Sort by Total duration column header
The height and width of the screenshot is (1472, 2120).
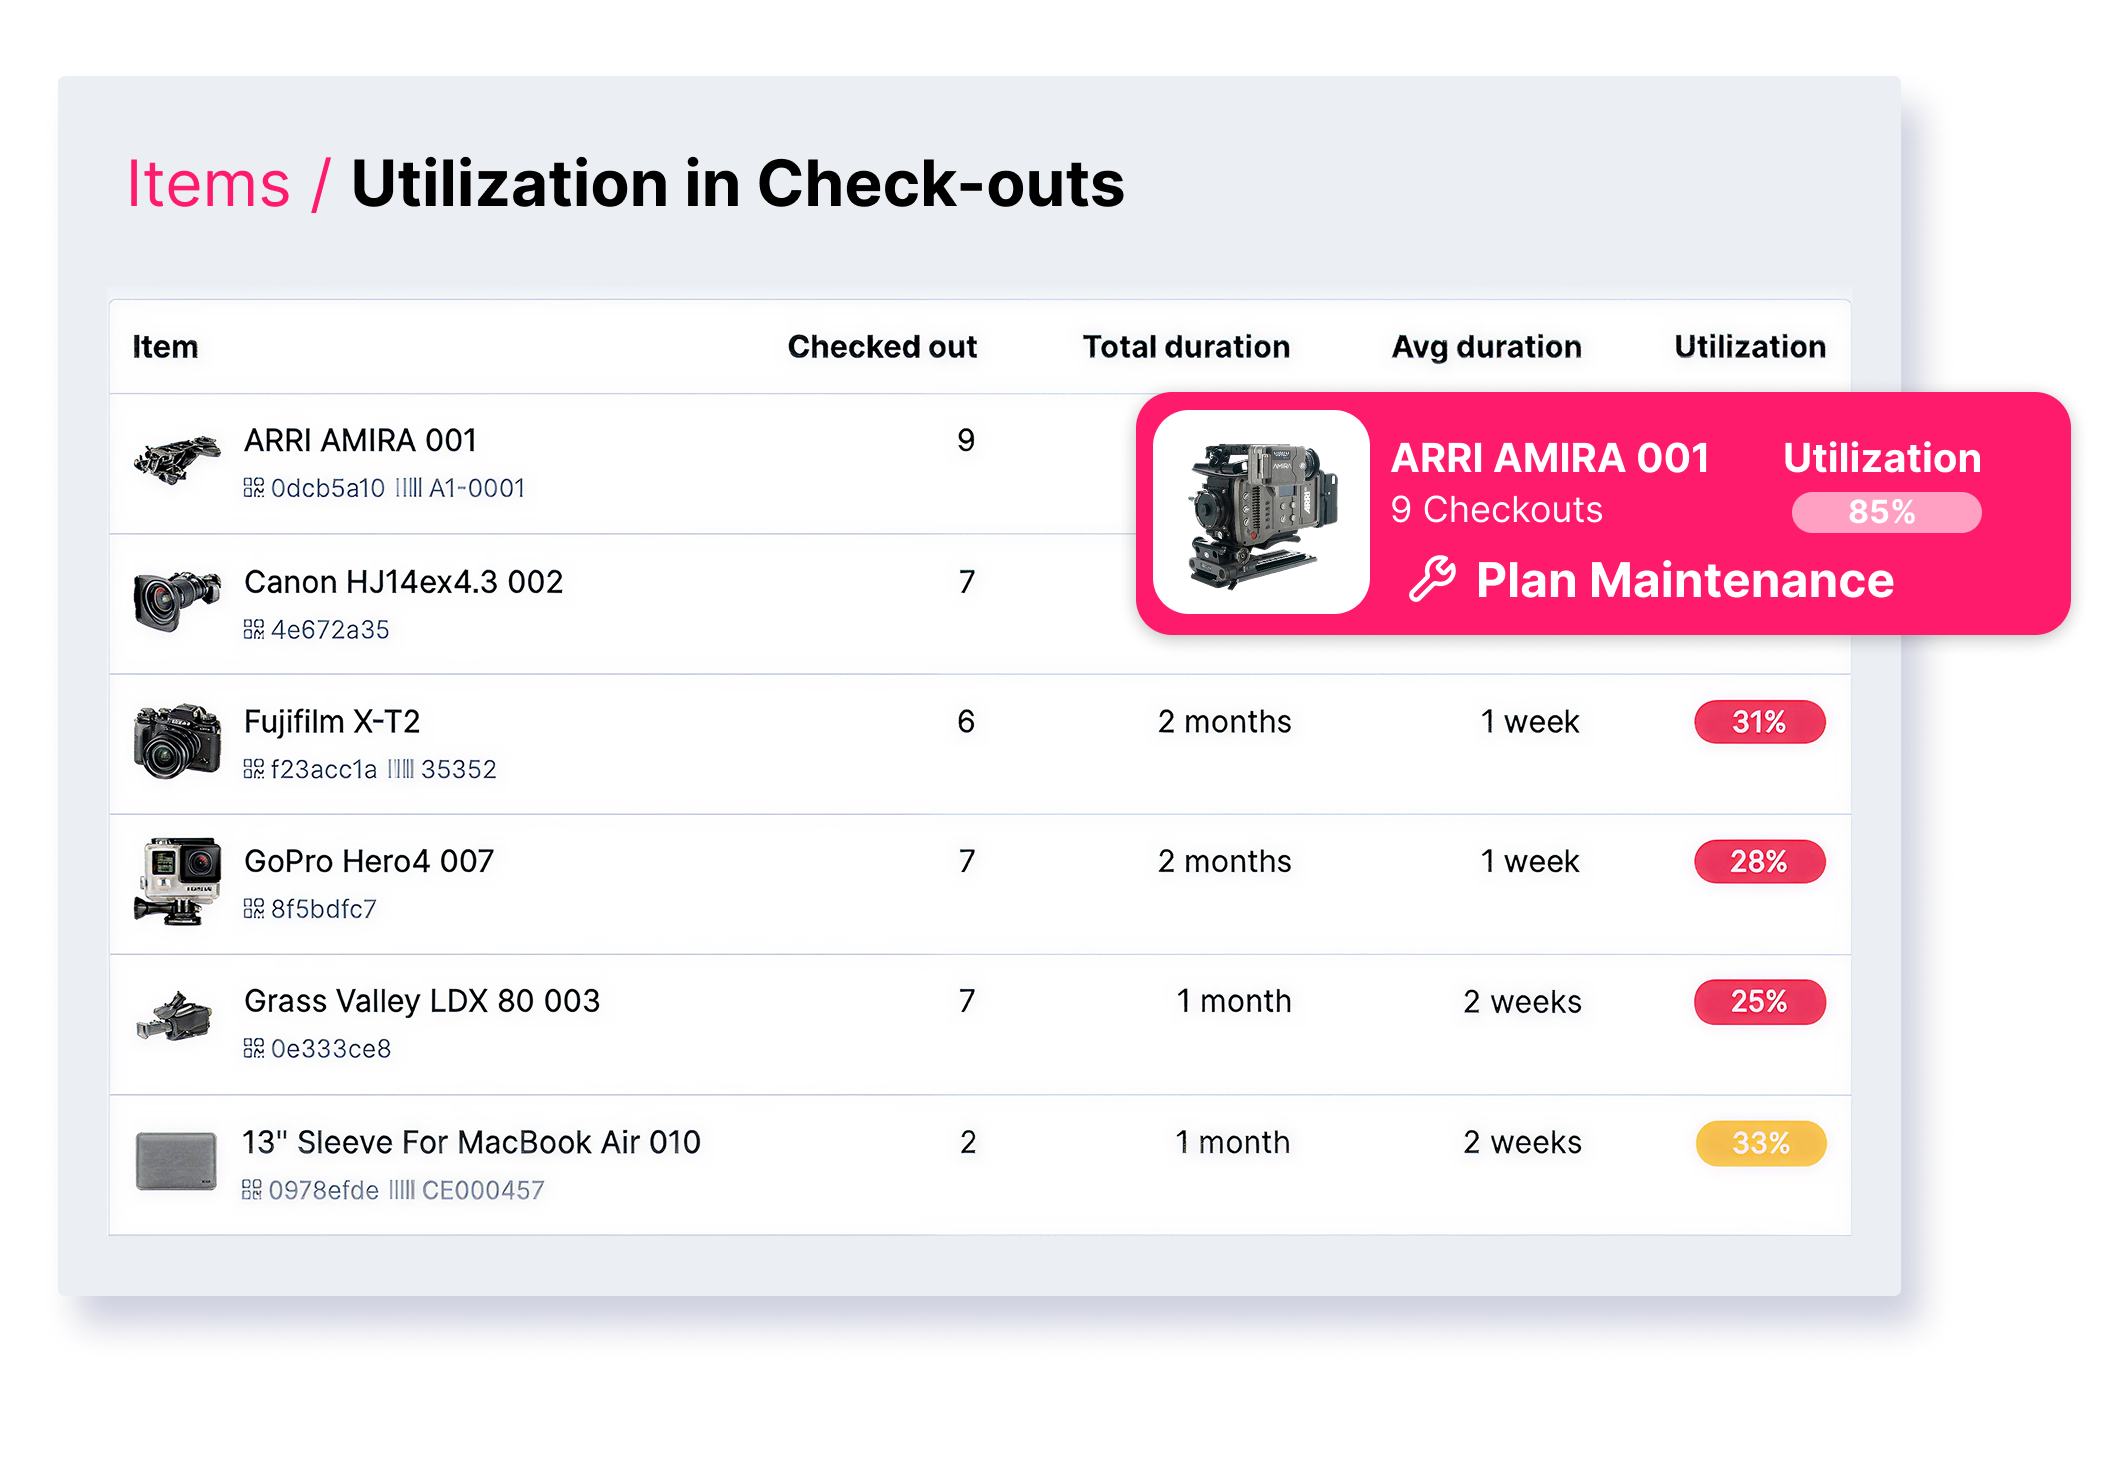coord(1185,347)
